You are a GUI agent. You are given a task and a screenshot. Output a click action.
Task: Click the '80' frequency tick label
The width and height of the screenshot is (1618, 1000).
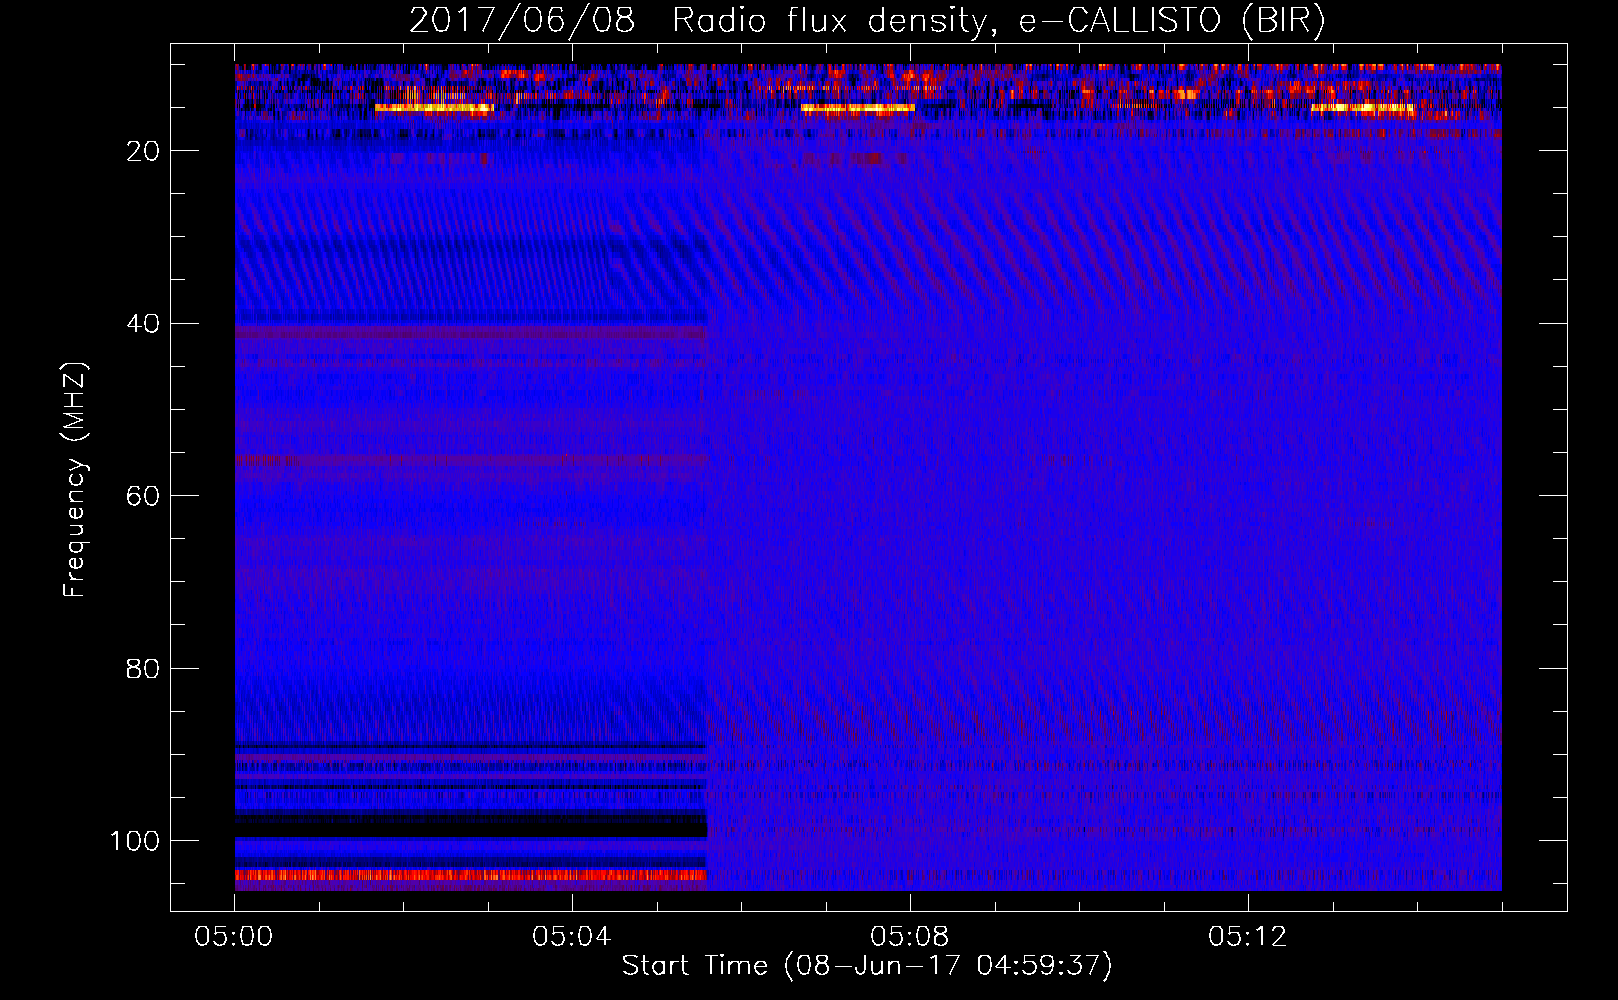pyautogui.click(x=144, y=669)
